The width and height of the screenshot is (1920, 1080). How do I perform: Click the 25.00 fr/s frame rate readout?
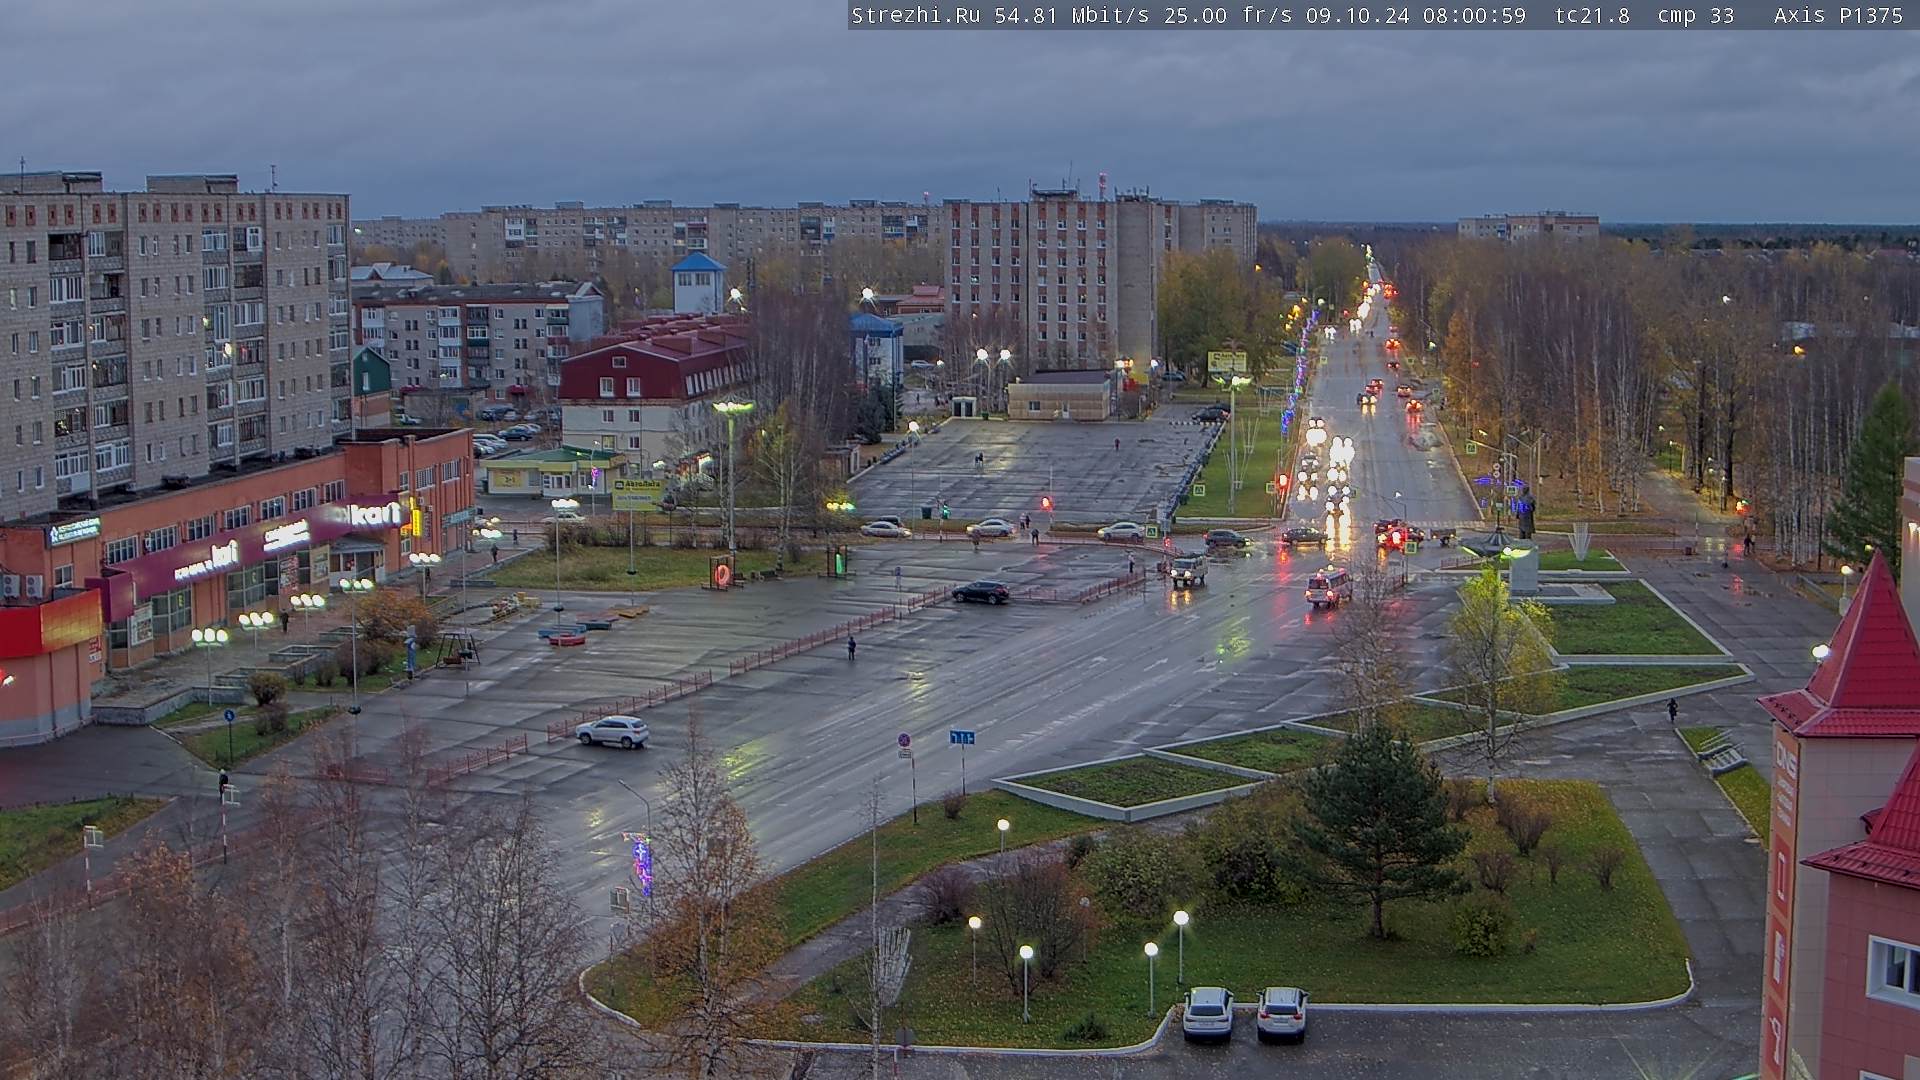coord(1229,15)
